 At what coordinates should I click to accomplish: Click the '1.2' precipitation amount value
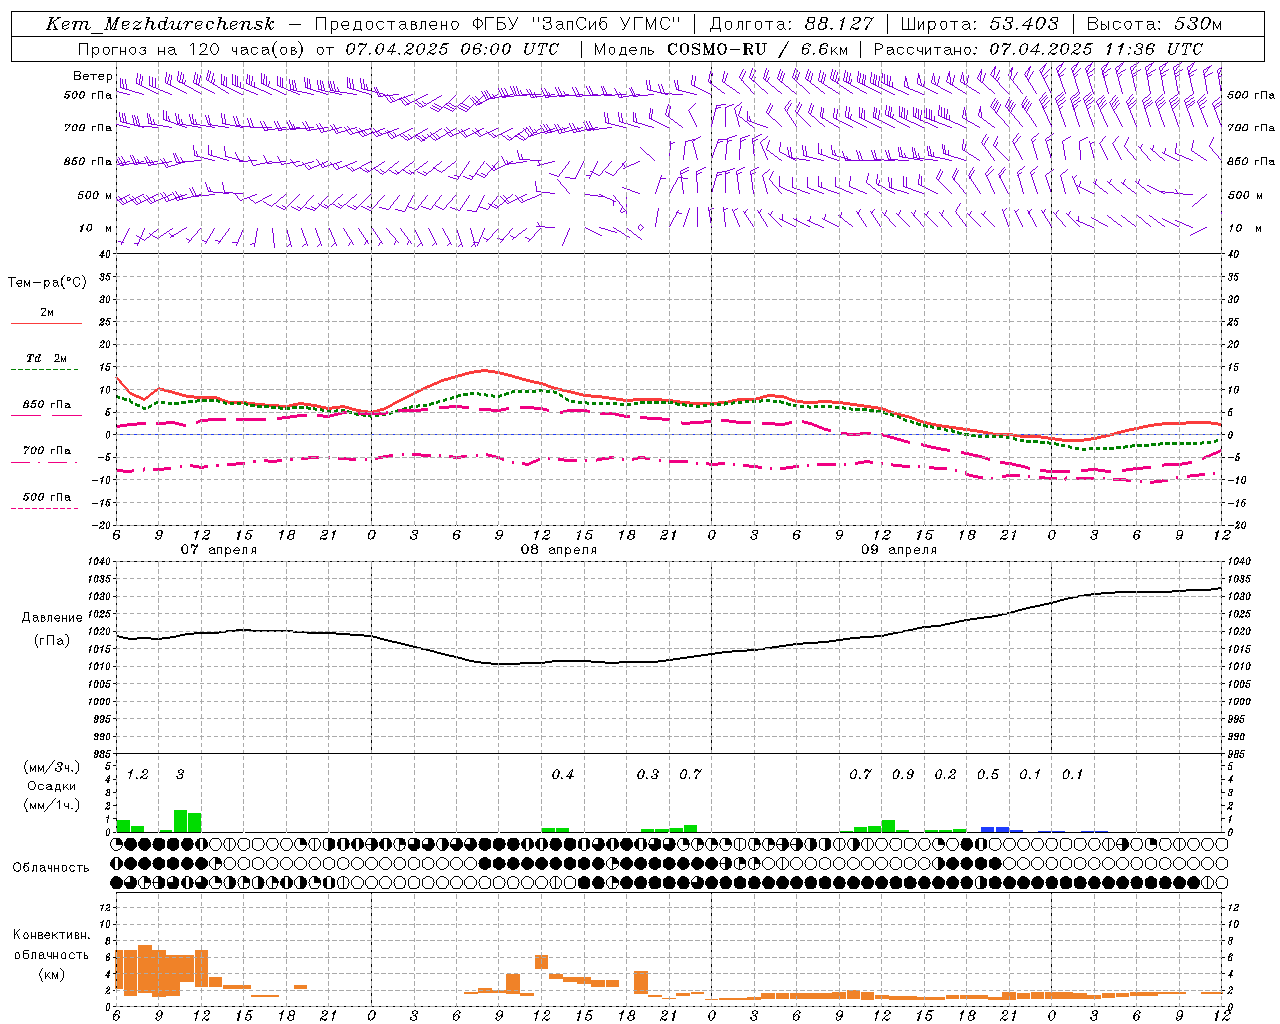point(138,775)
